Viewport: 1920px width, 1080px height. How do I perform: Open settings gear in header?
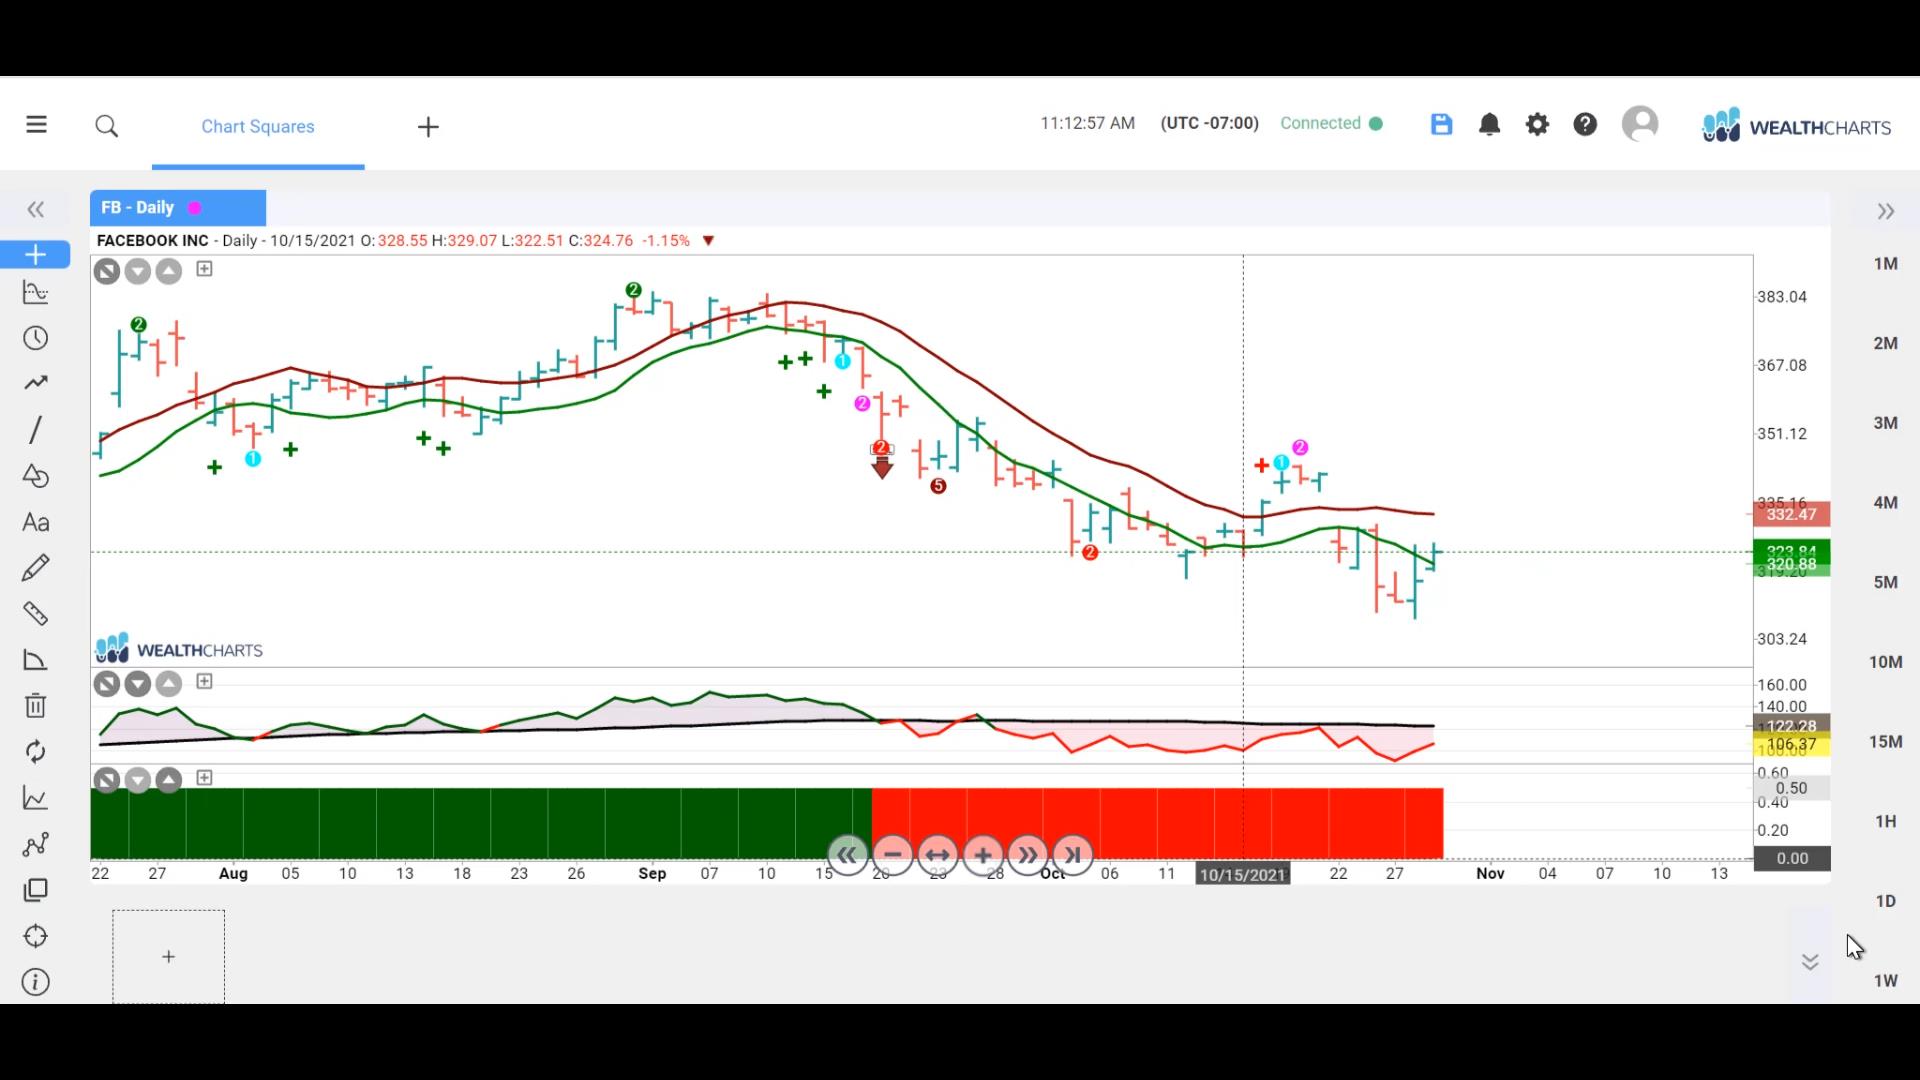1537,124
